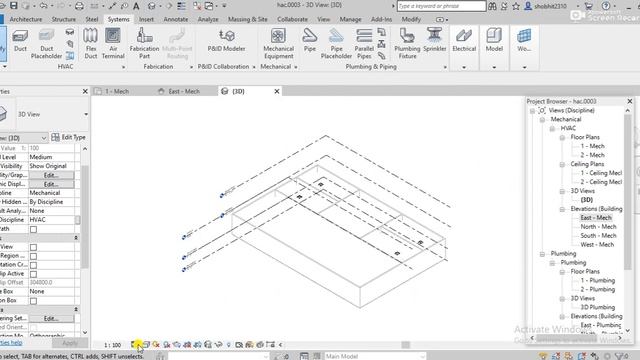The height and width of the screenshot is (360, 640).
Task: Click the drawing area horizontal scrollbar thumb
Action: (405, 345)
